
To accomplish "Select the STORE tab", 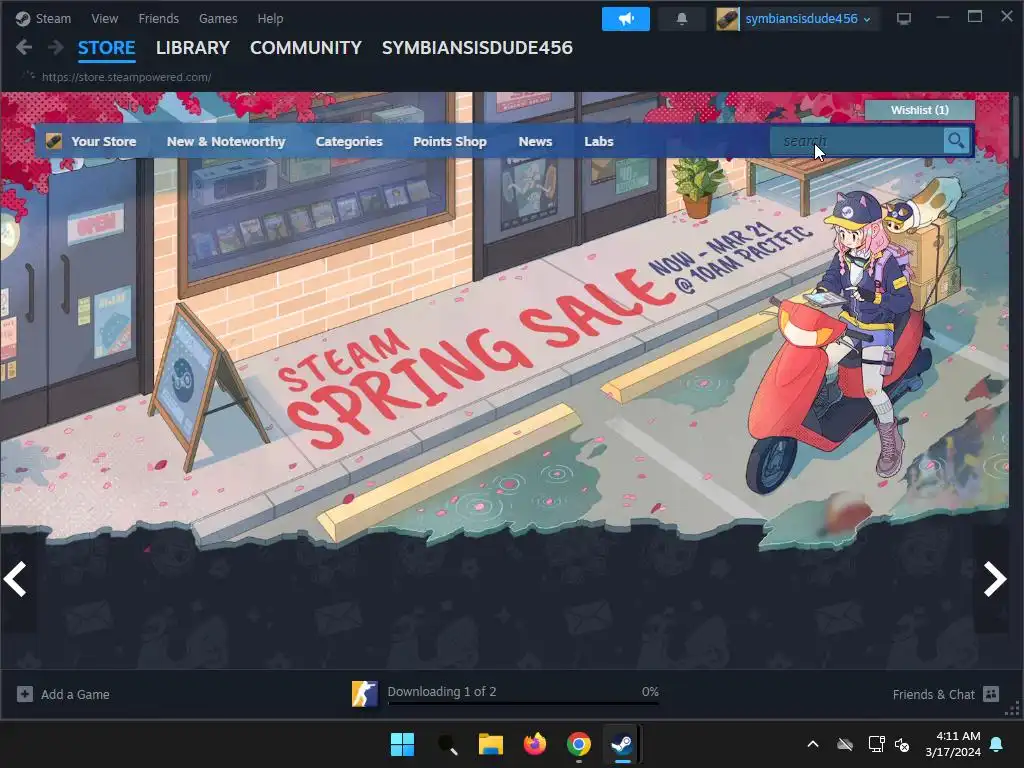I will [106, 48].
